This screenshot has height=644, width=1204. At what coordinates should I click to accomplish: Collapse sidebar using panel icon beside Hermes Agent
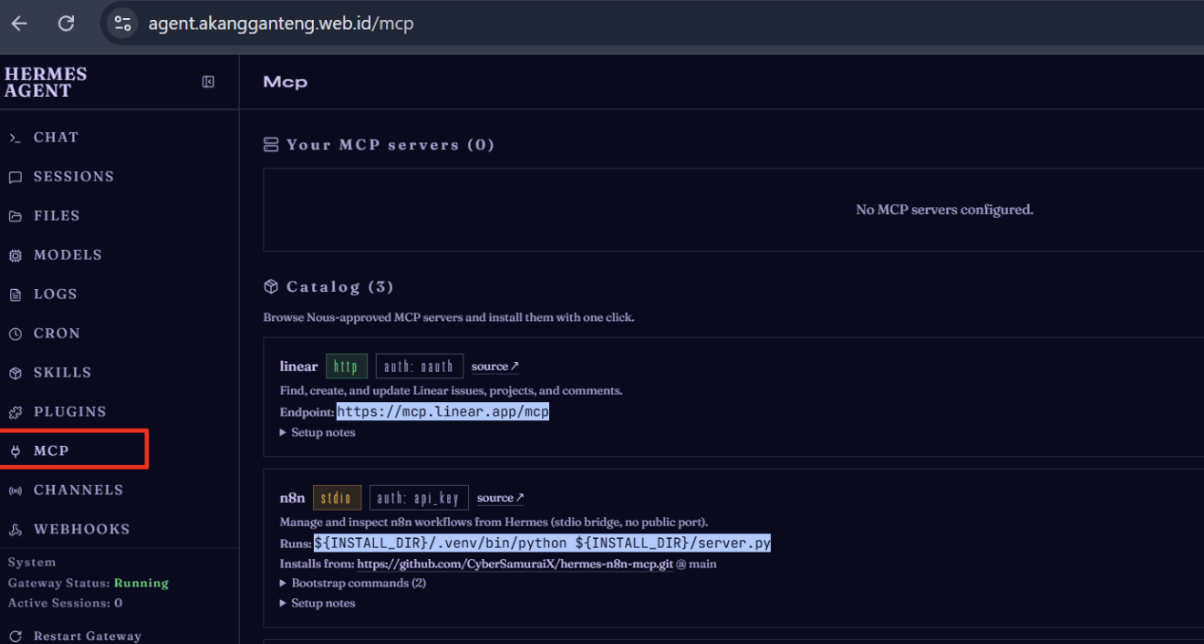pyautogui.click(x=208, y=82)
